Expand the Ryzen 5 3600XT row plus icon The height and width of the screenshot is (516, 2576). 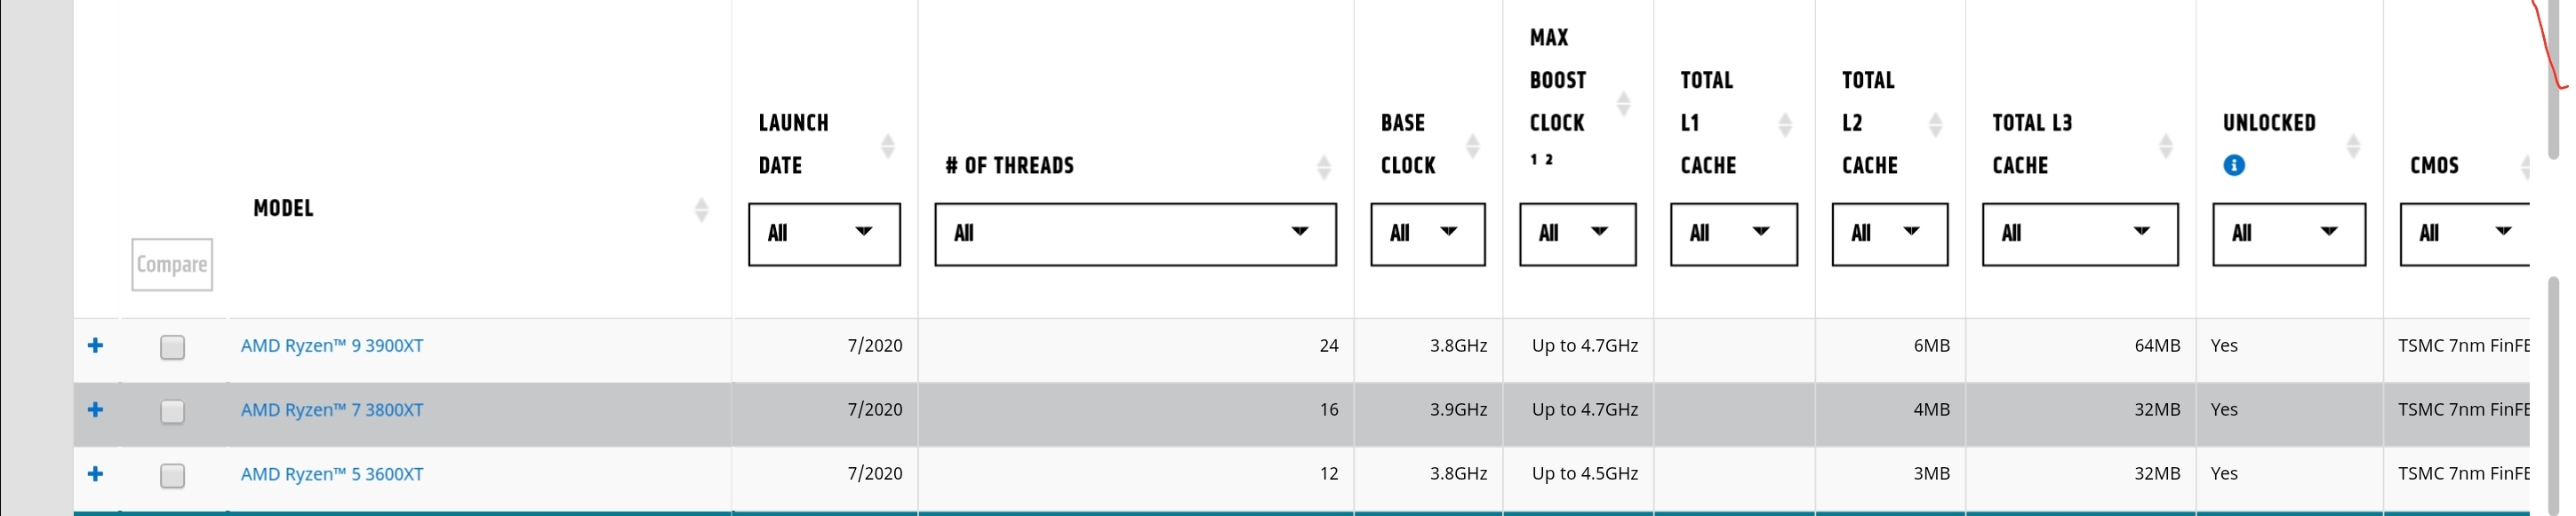tap(95, 473)
